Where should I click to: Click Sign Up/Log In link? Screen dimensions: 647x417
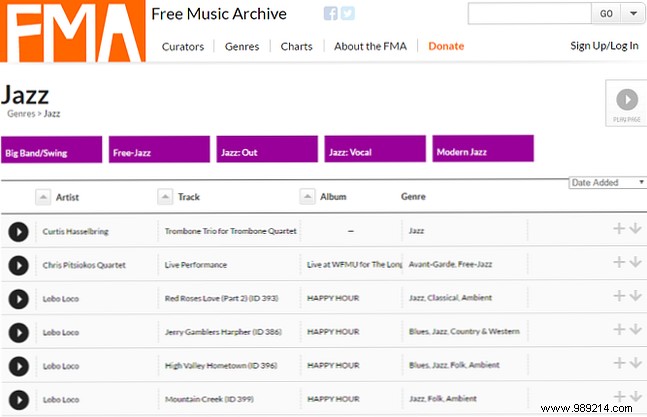[x=604, y=46]
